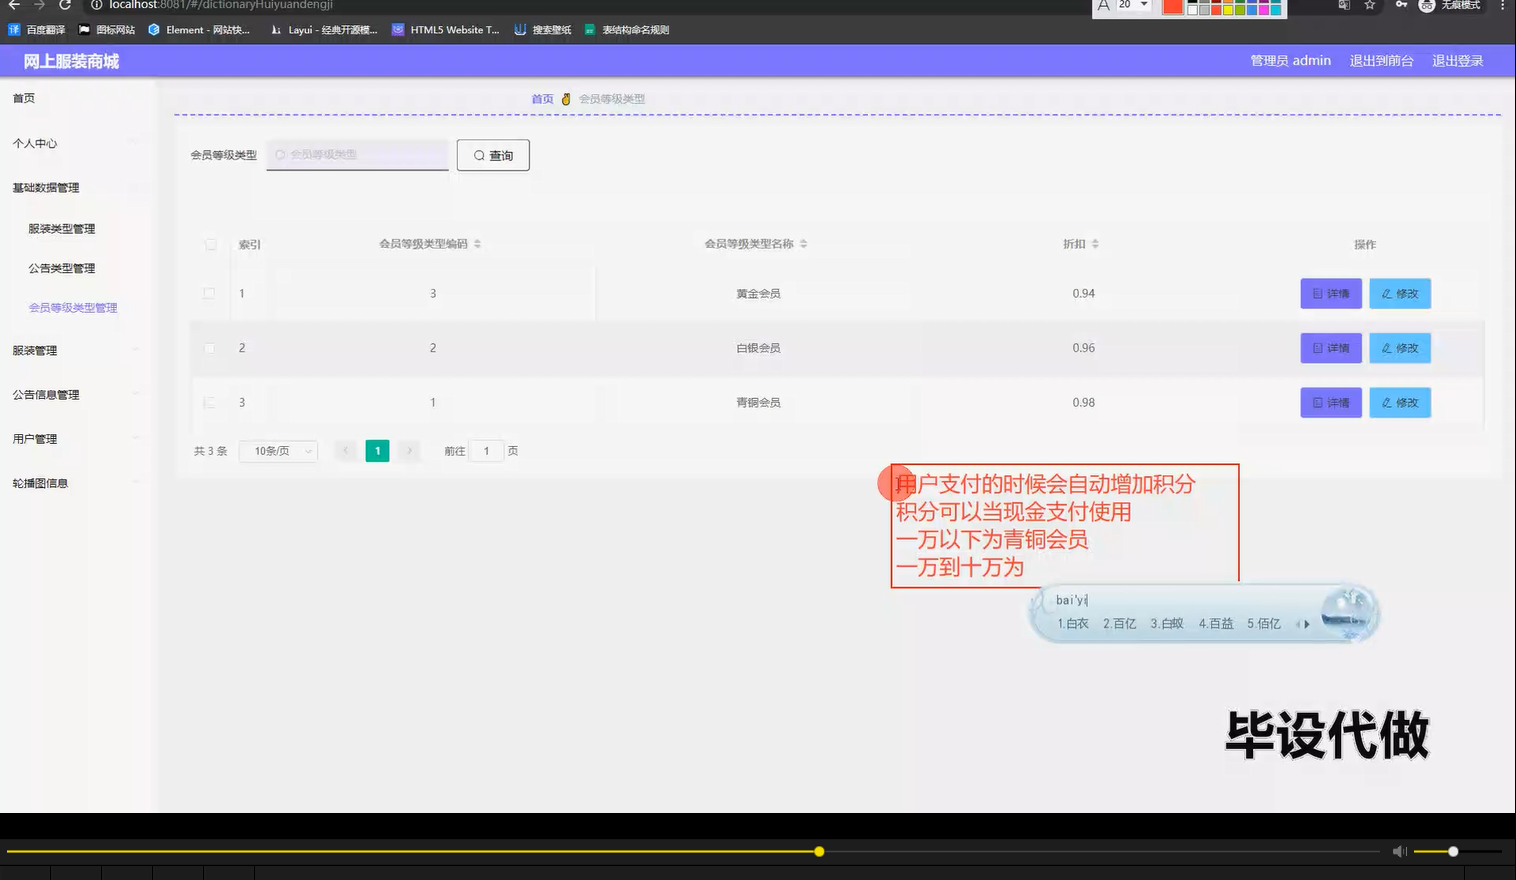Check the checkbox for 黄金会员 row
This screenshot has height=880, width=1516.
pyautogui.click(x=211, y=293)
